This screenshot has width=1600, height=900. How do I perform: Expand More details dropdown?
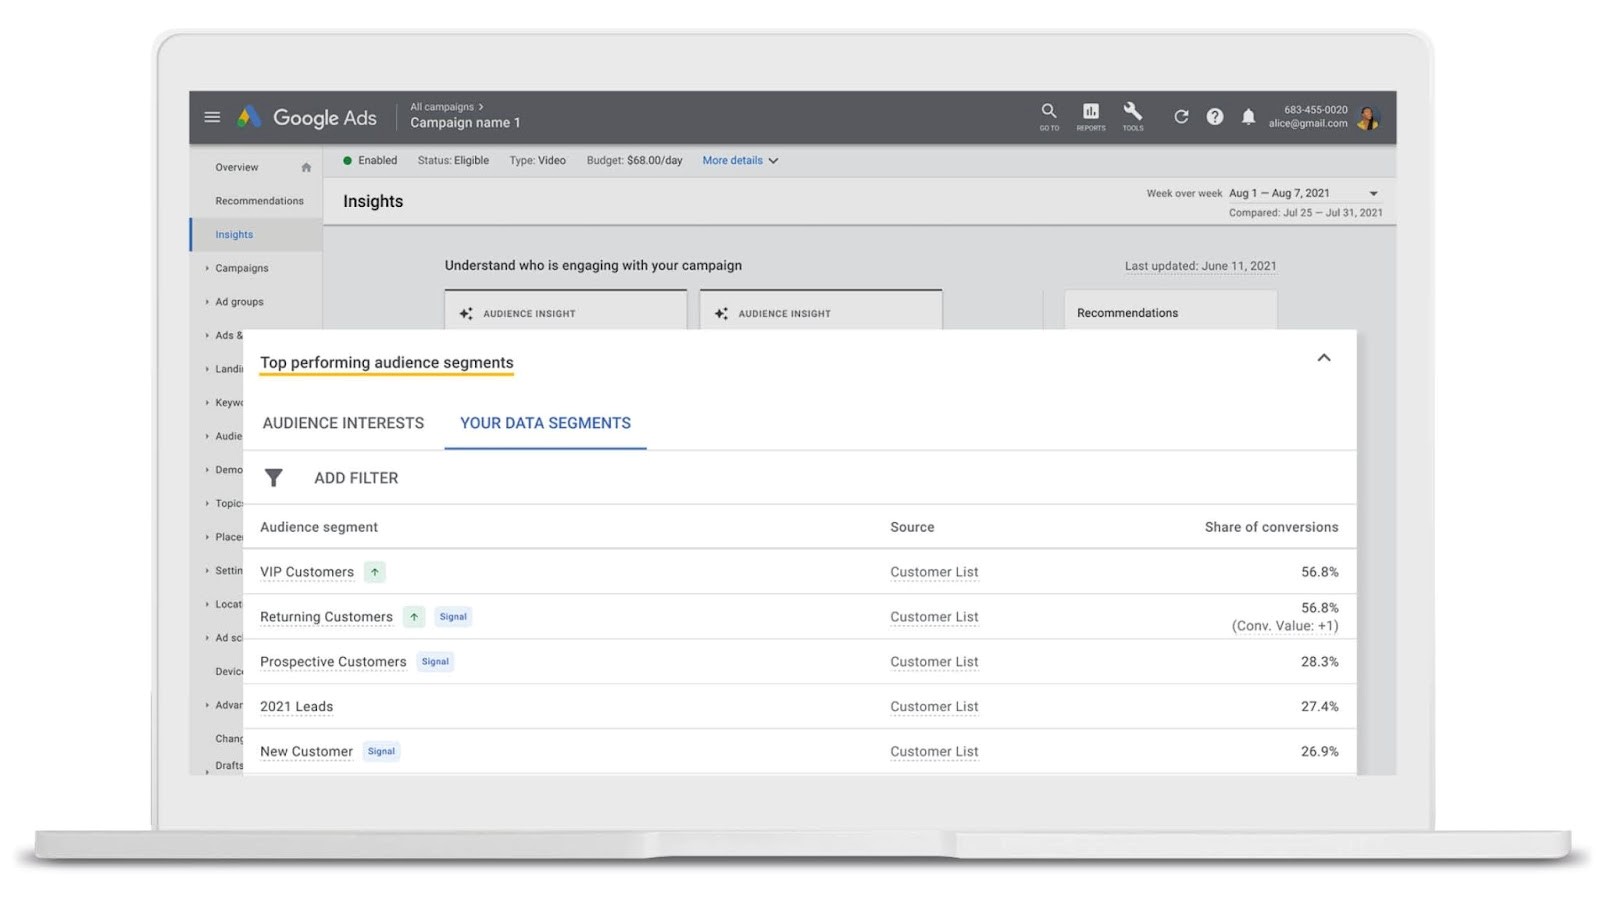[x=740, y=161]
